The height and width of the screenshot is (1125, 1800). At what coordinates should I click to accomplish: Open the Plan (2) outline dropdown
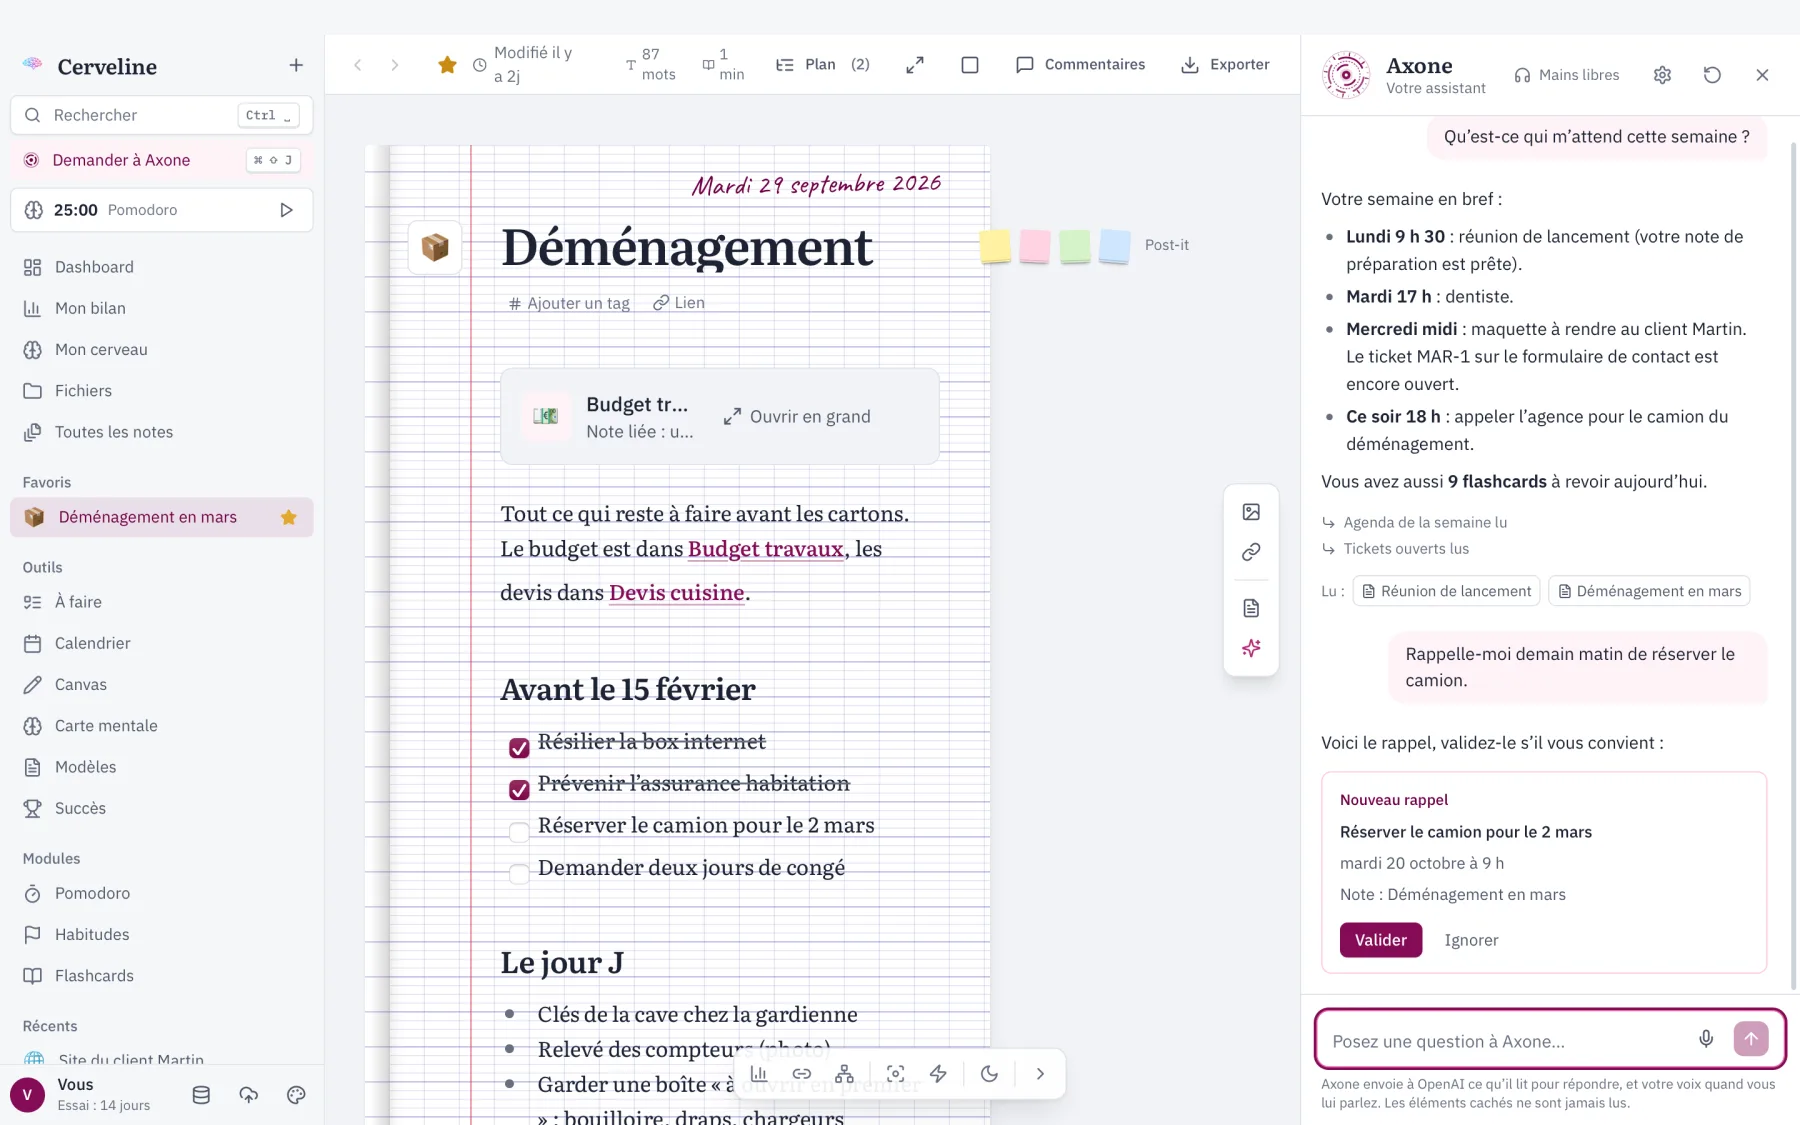coord(822,65)
